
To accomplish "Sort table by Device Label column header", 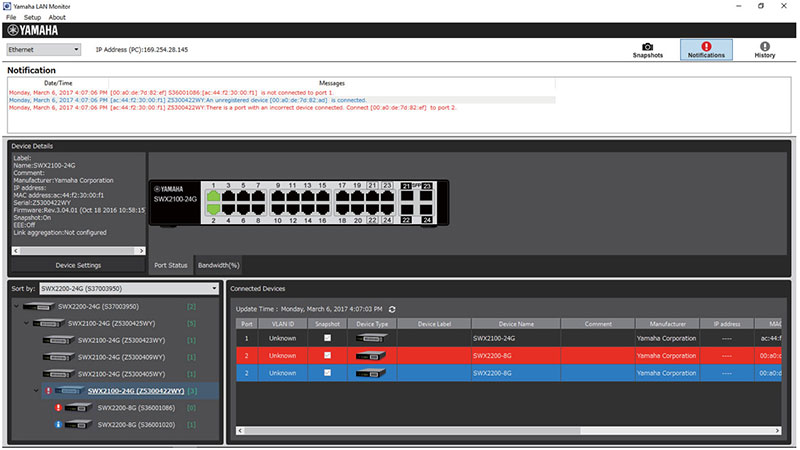I will tap(434, 324).
